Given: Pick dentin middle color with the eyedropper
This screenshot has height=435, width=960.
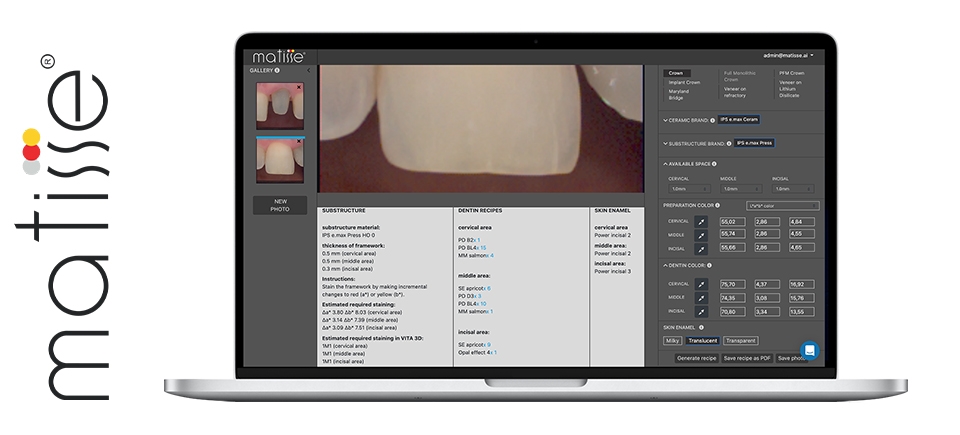Looking at the screenshot, I should point(702,298).
